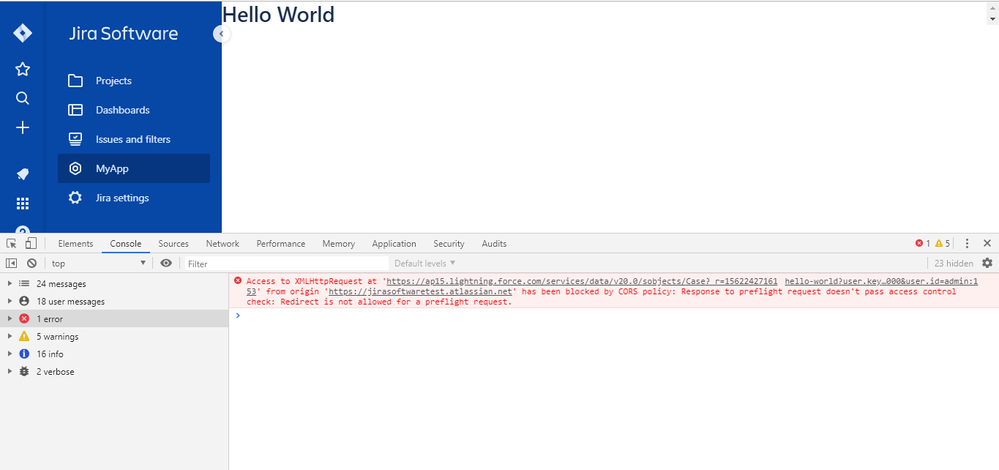This screenshot has height=470, width=999.
Task: Open console settings gear icon
Action: [x=987, y=263]
